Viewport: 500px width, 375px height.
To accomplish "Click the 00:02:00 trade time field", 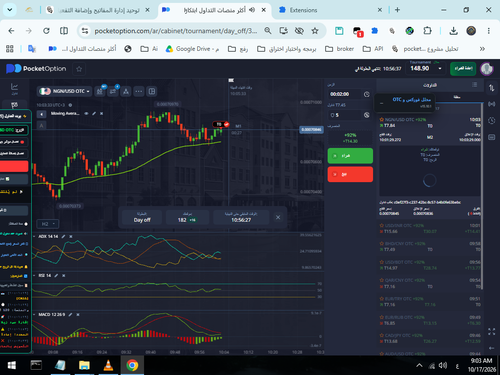I will (x=344, y=94).
